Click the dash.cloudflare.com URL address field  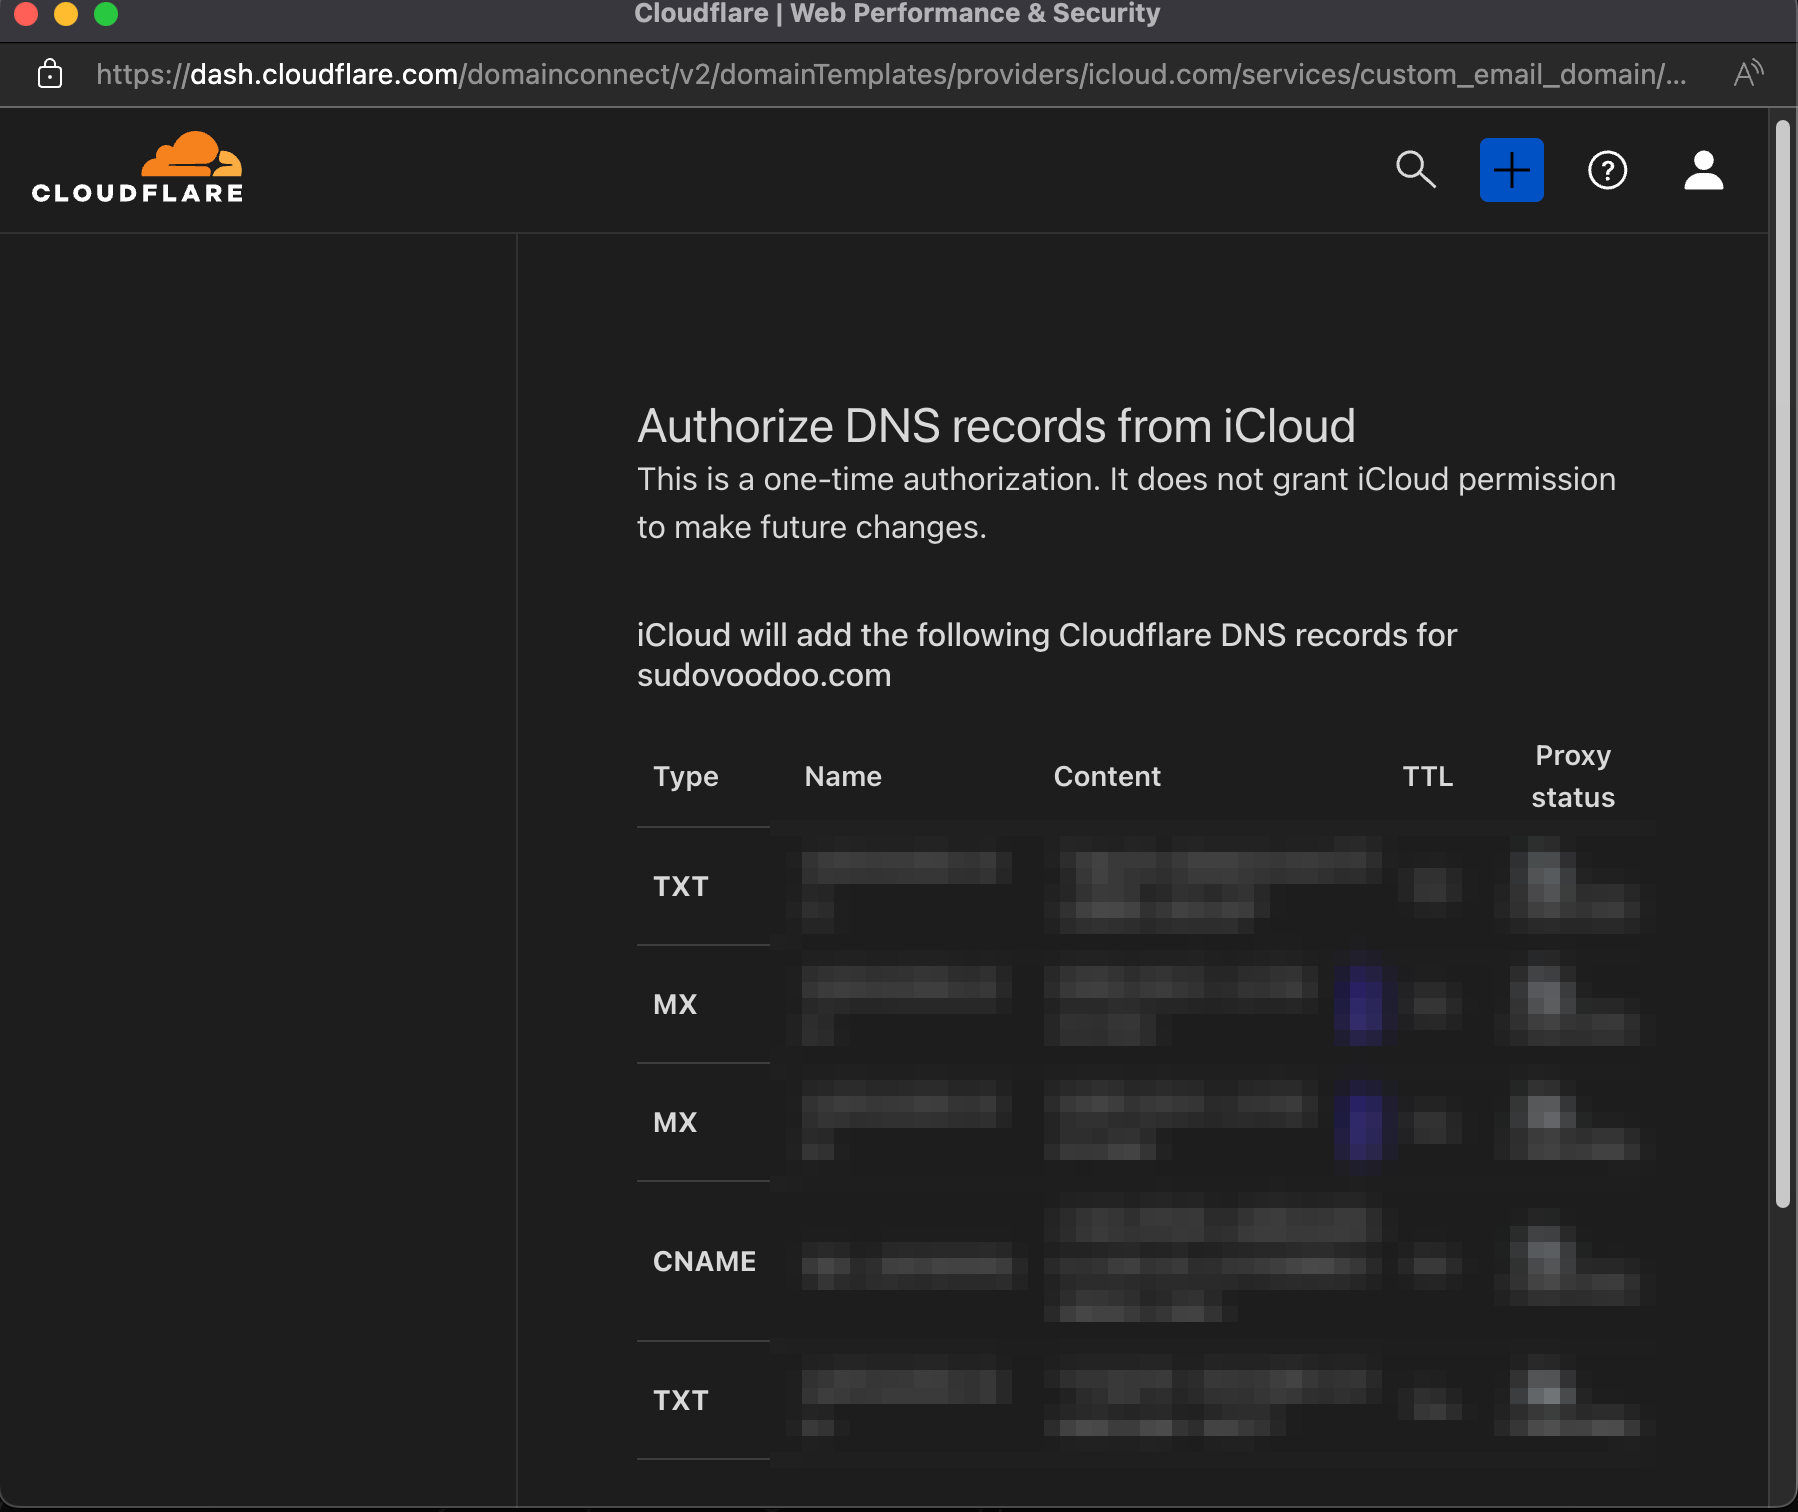point(891,74)
